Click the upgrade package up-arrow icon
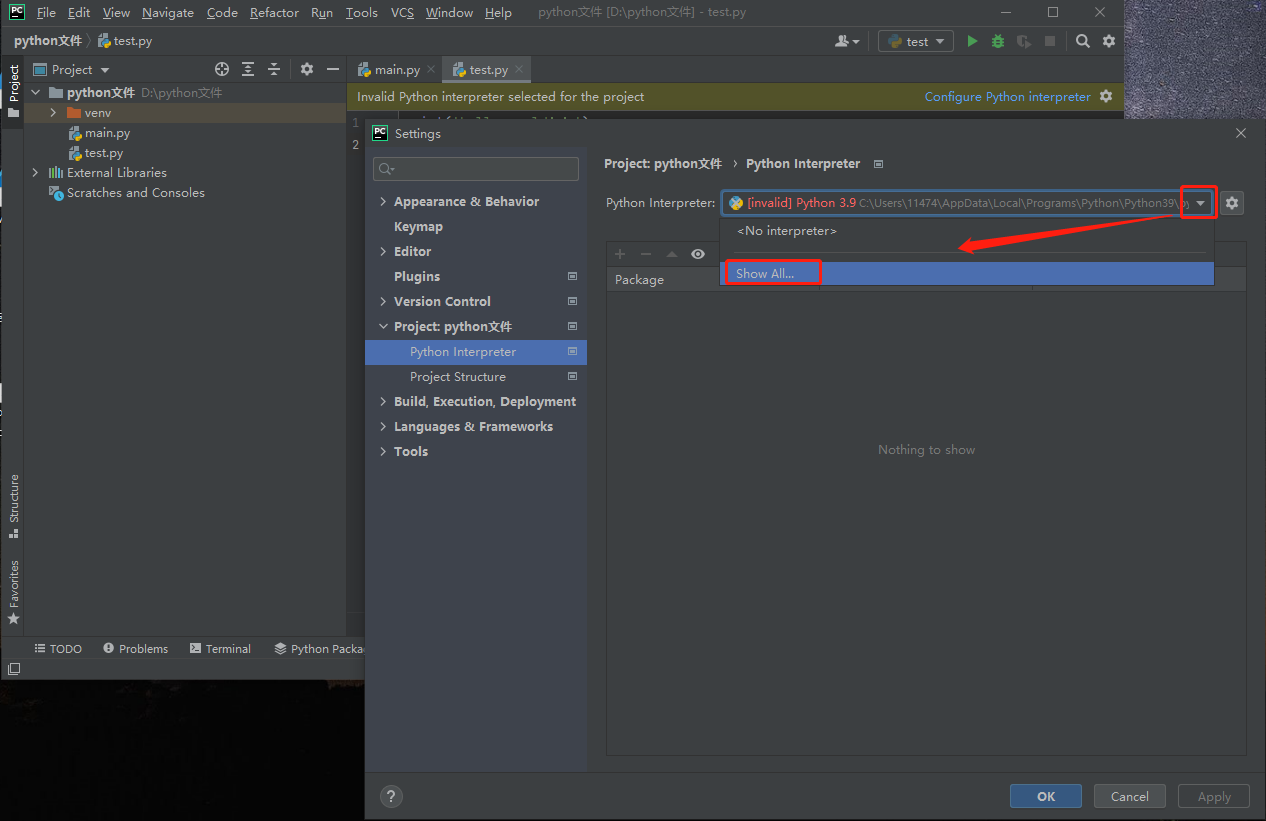The image size is (1266, 821). click(672, 254)
